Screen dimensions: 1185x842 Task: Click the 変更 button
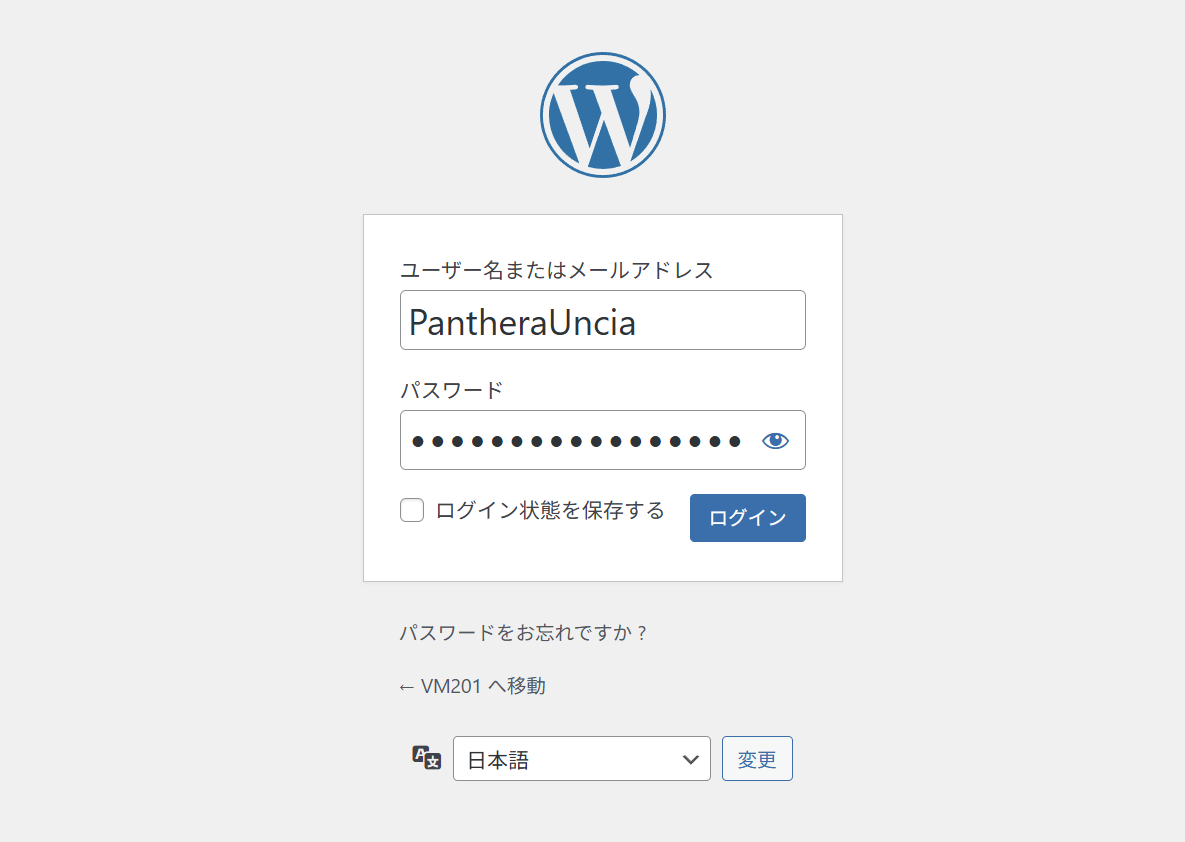(757, 759)
